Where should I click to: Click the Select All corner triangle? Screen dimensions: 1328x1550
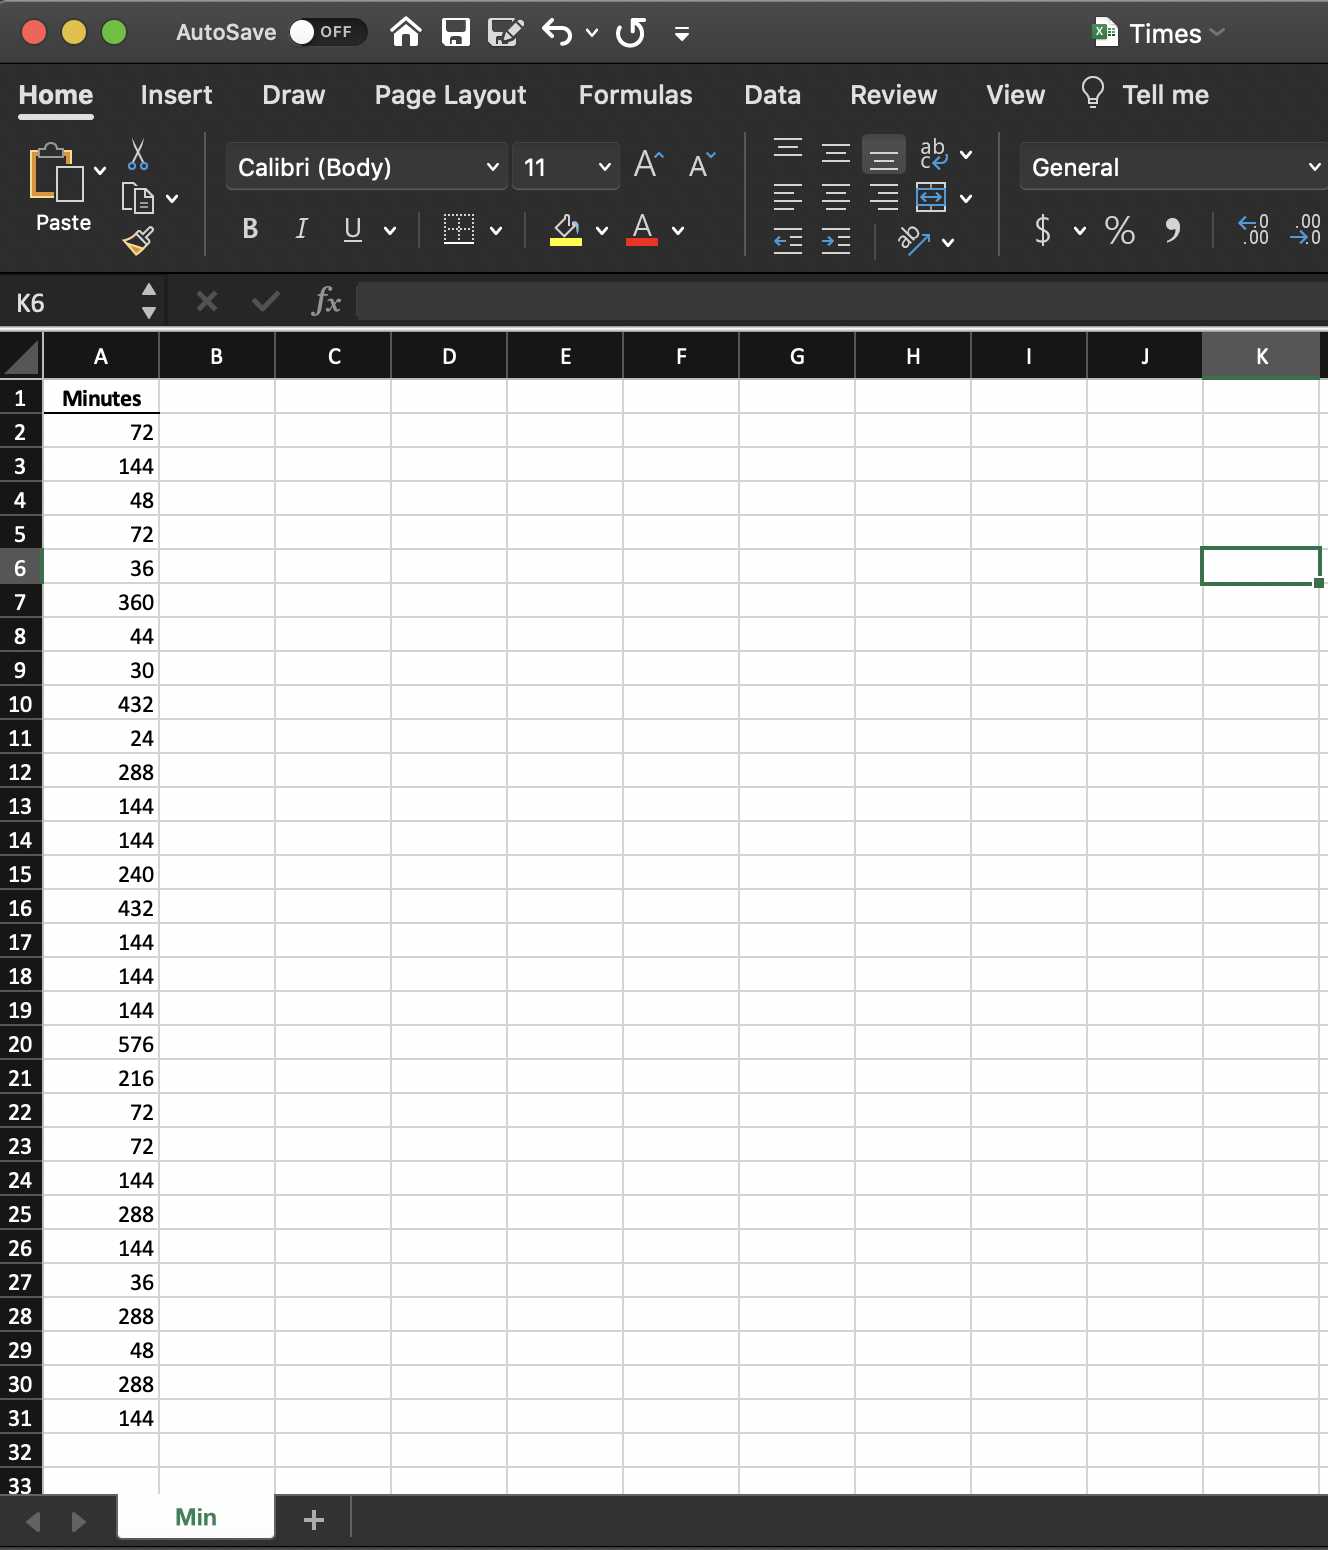pos(21,356)
